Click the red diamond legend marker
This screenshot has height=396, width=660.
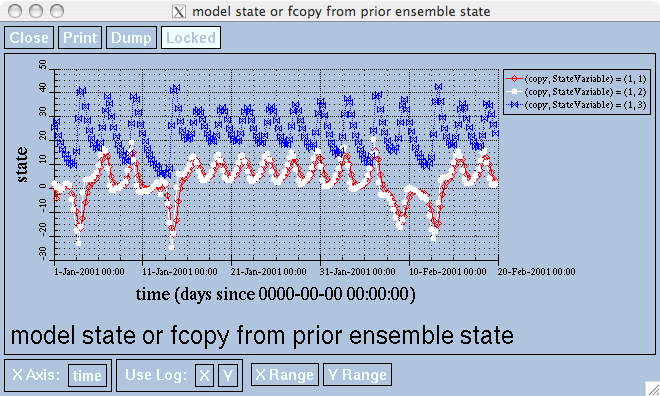coord(514,79)
